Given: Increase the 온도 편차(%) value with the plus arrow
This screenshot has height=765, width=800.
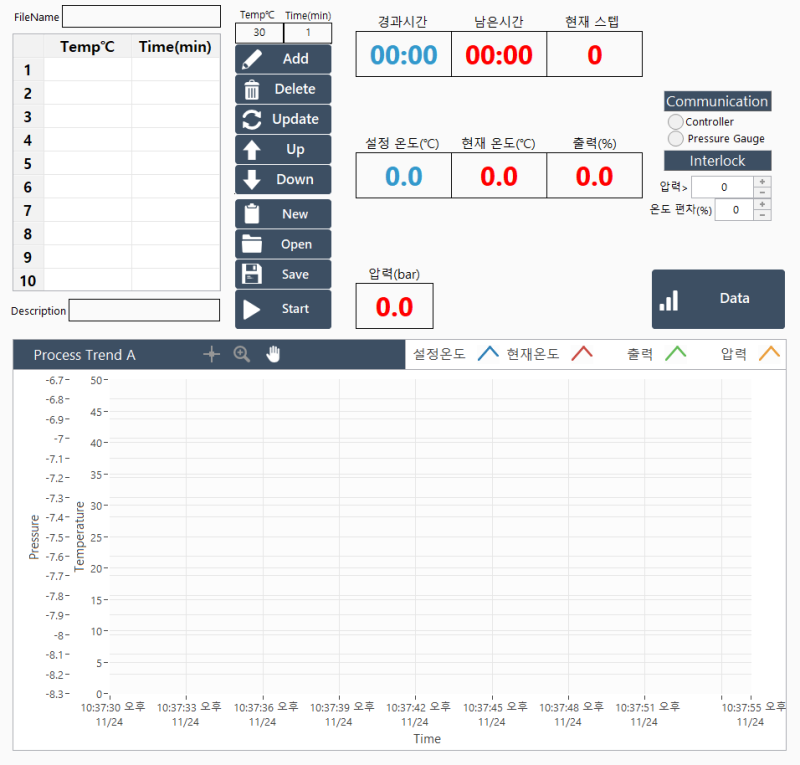Looking at the screenshot, I should [x=762, y=205].
